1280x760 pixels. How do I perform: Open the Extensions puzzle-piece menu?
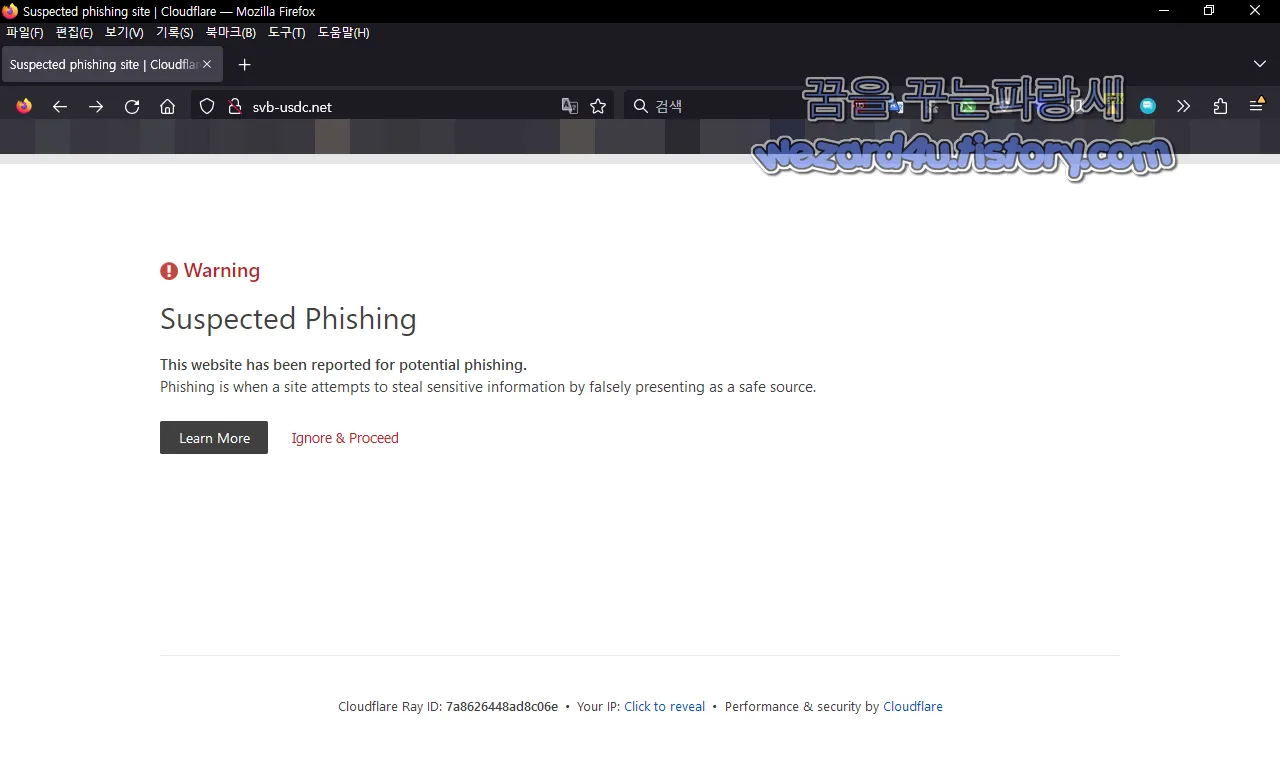tap(1220, 106)
